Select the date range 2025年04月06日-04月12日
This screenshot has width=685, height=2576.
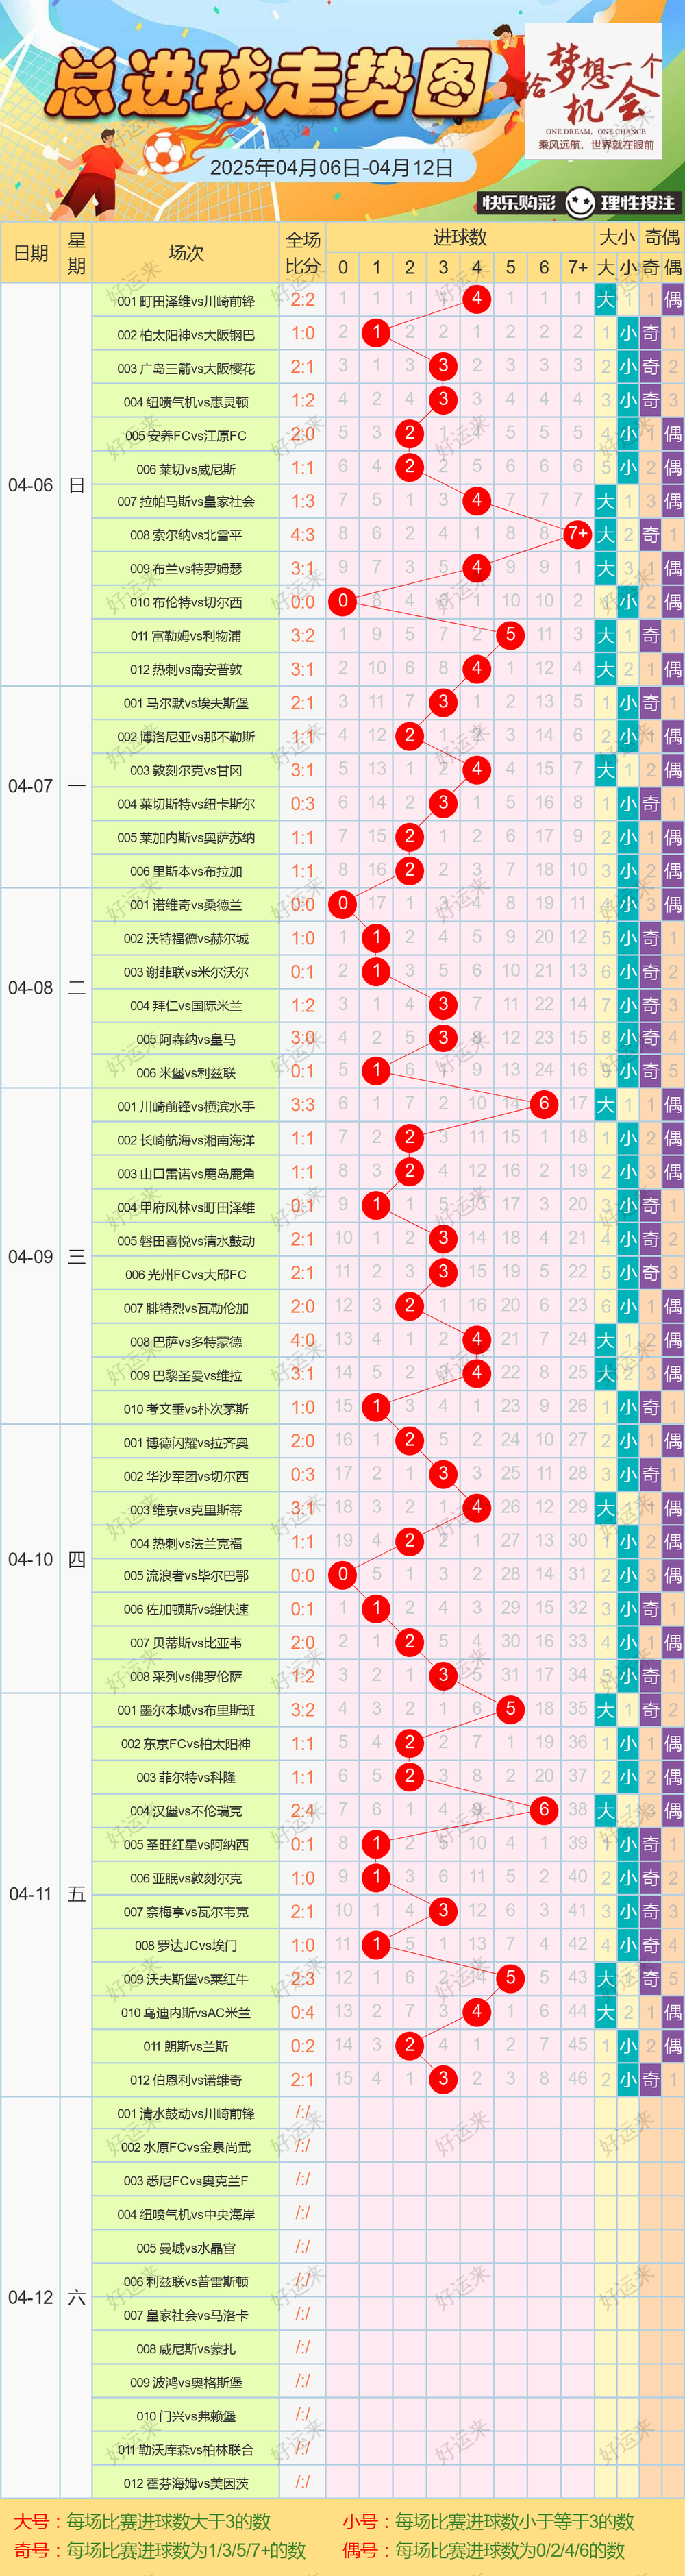332,167
